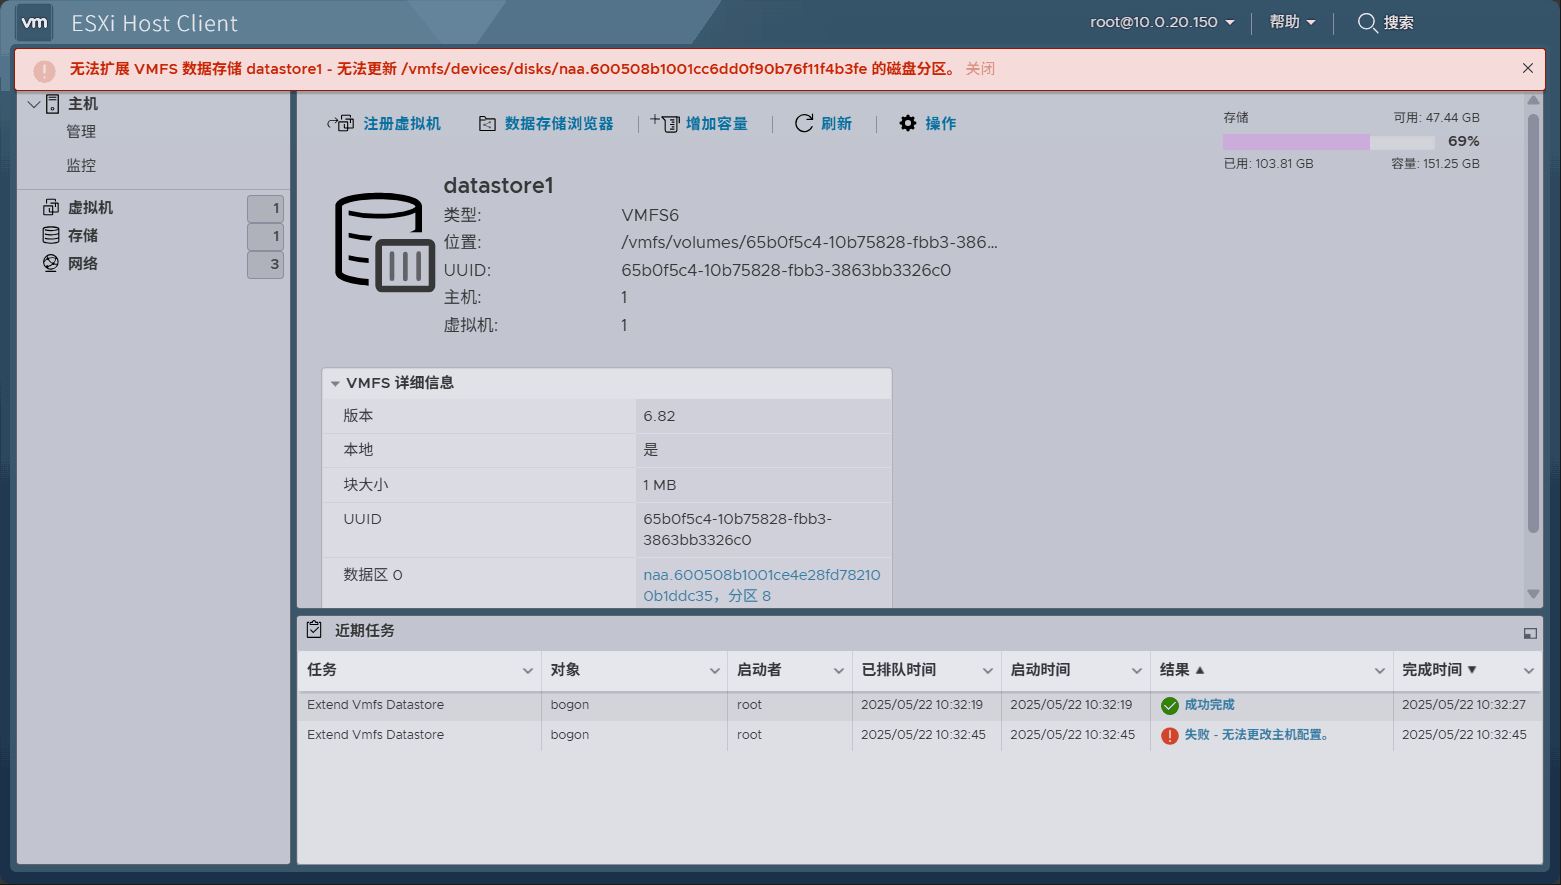The height and width of the screenshot is (885, 1561).
Task: Click the ESXi Host Client title
Action: (154, 23)
